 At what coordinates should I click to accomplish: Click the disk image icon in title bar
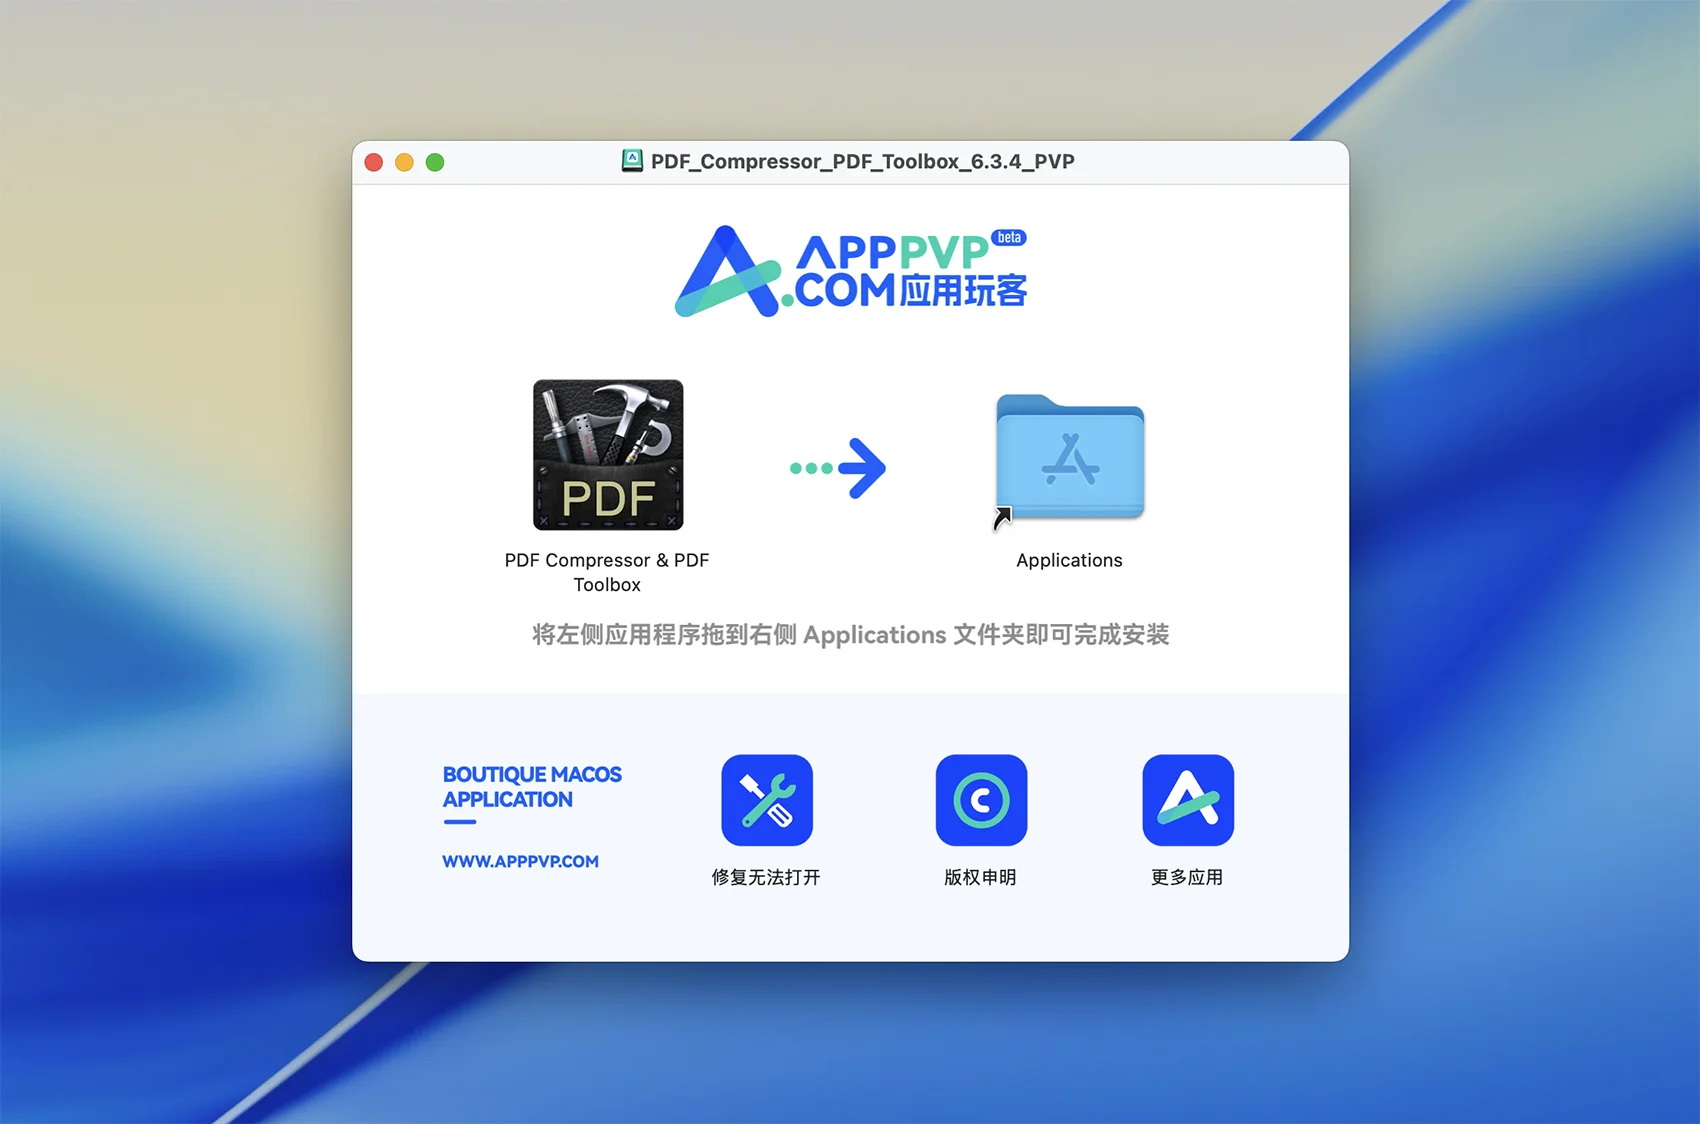coord(632,161)
